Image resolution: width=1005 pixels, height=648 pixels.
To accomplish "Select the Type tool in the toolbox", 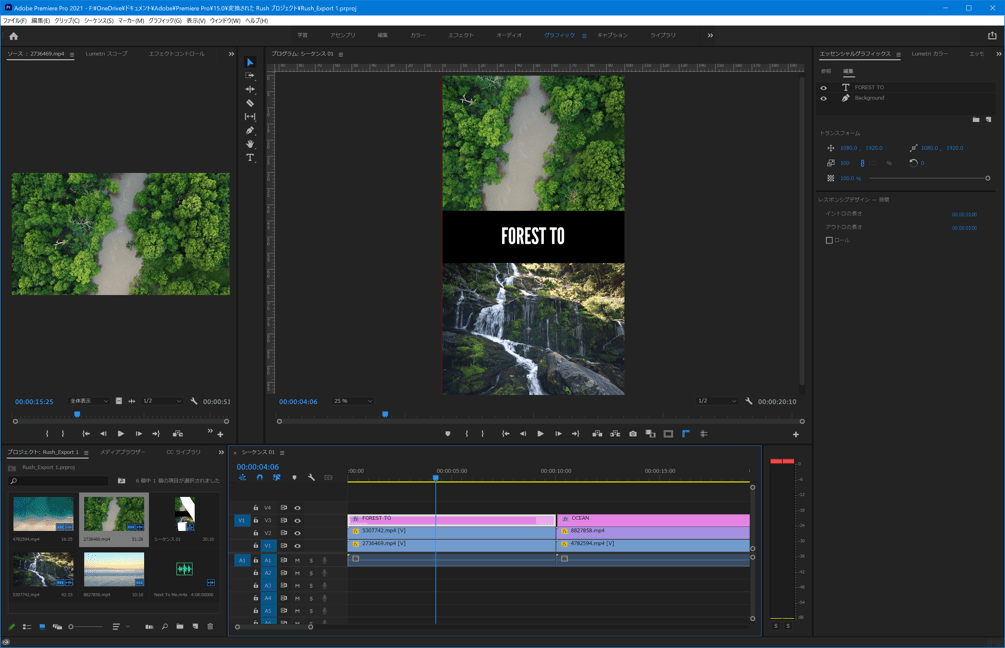I will click(x=250, y=158).
